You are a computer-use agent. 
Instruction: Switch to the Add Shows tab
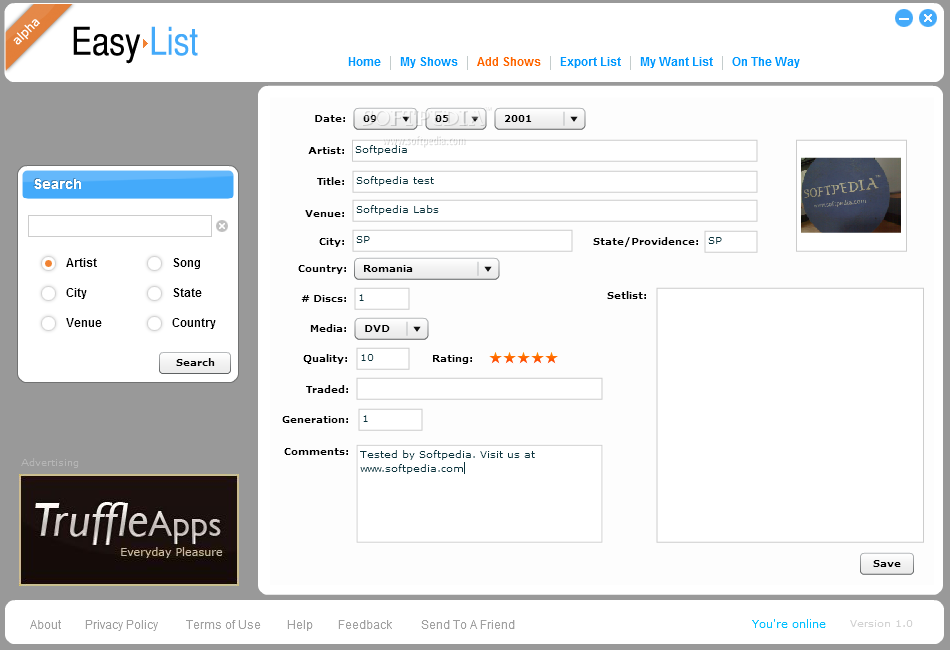[x=508, y=62]
